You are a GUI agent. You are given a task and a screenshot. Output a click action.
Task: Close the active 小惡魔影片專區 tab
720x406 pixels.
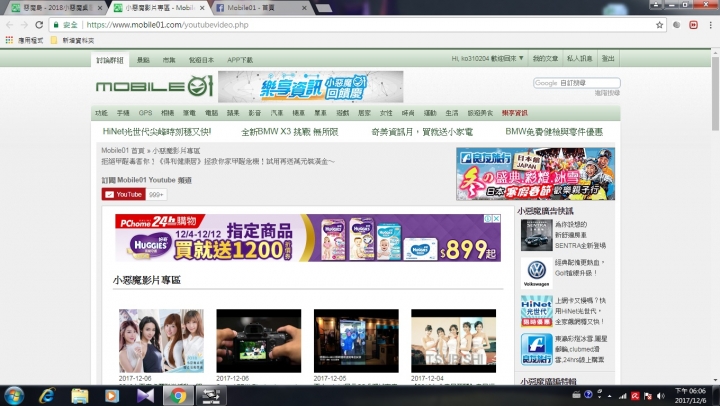tap(202, 8)
